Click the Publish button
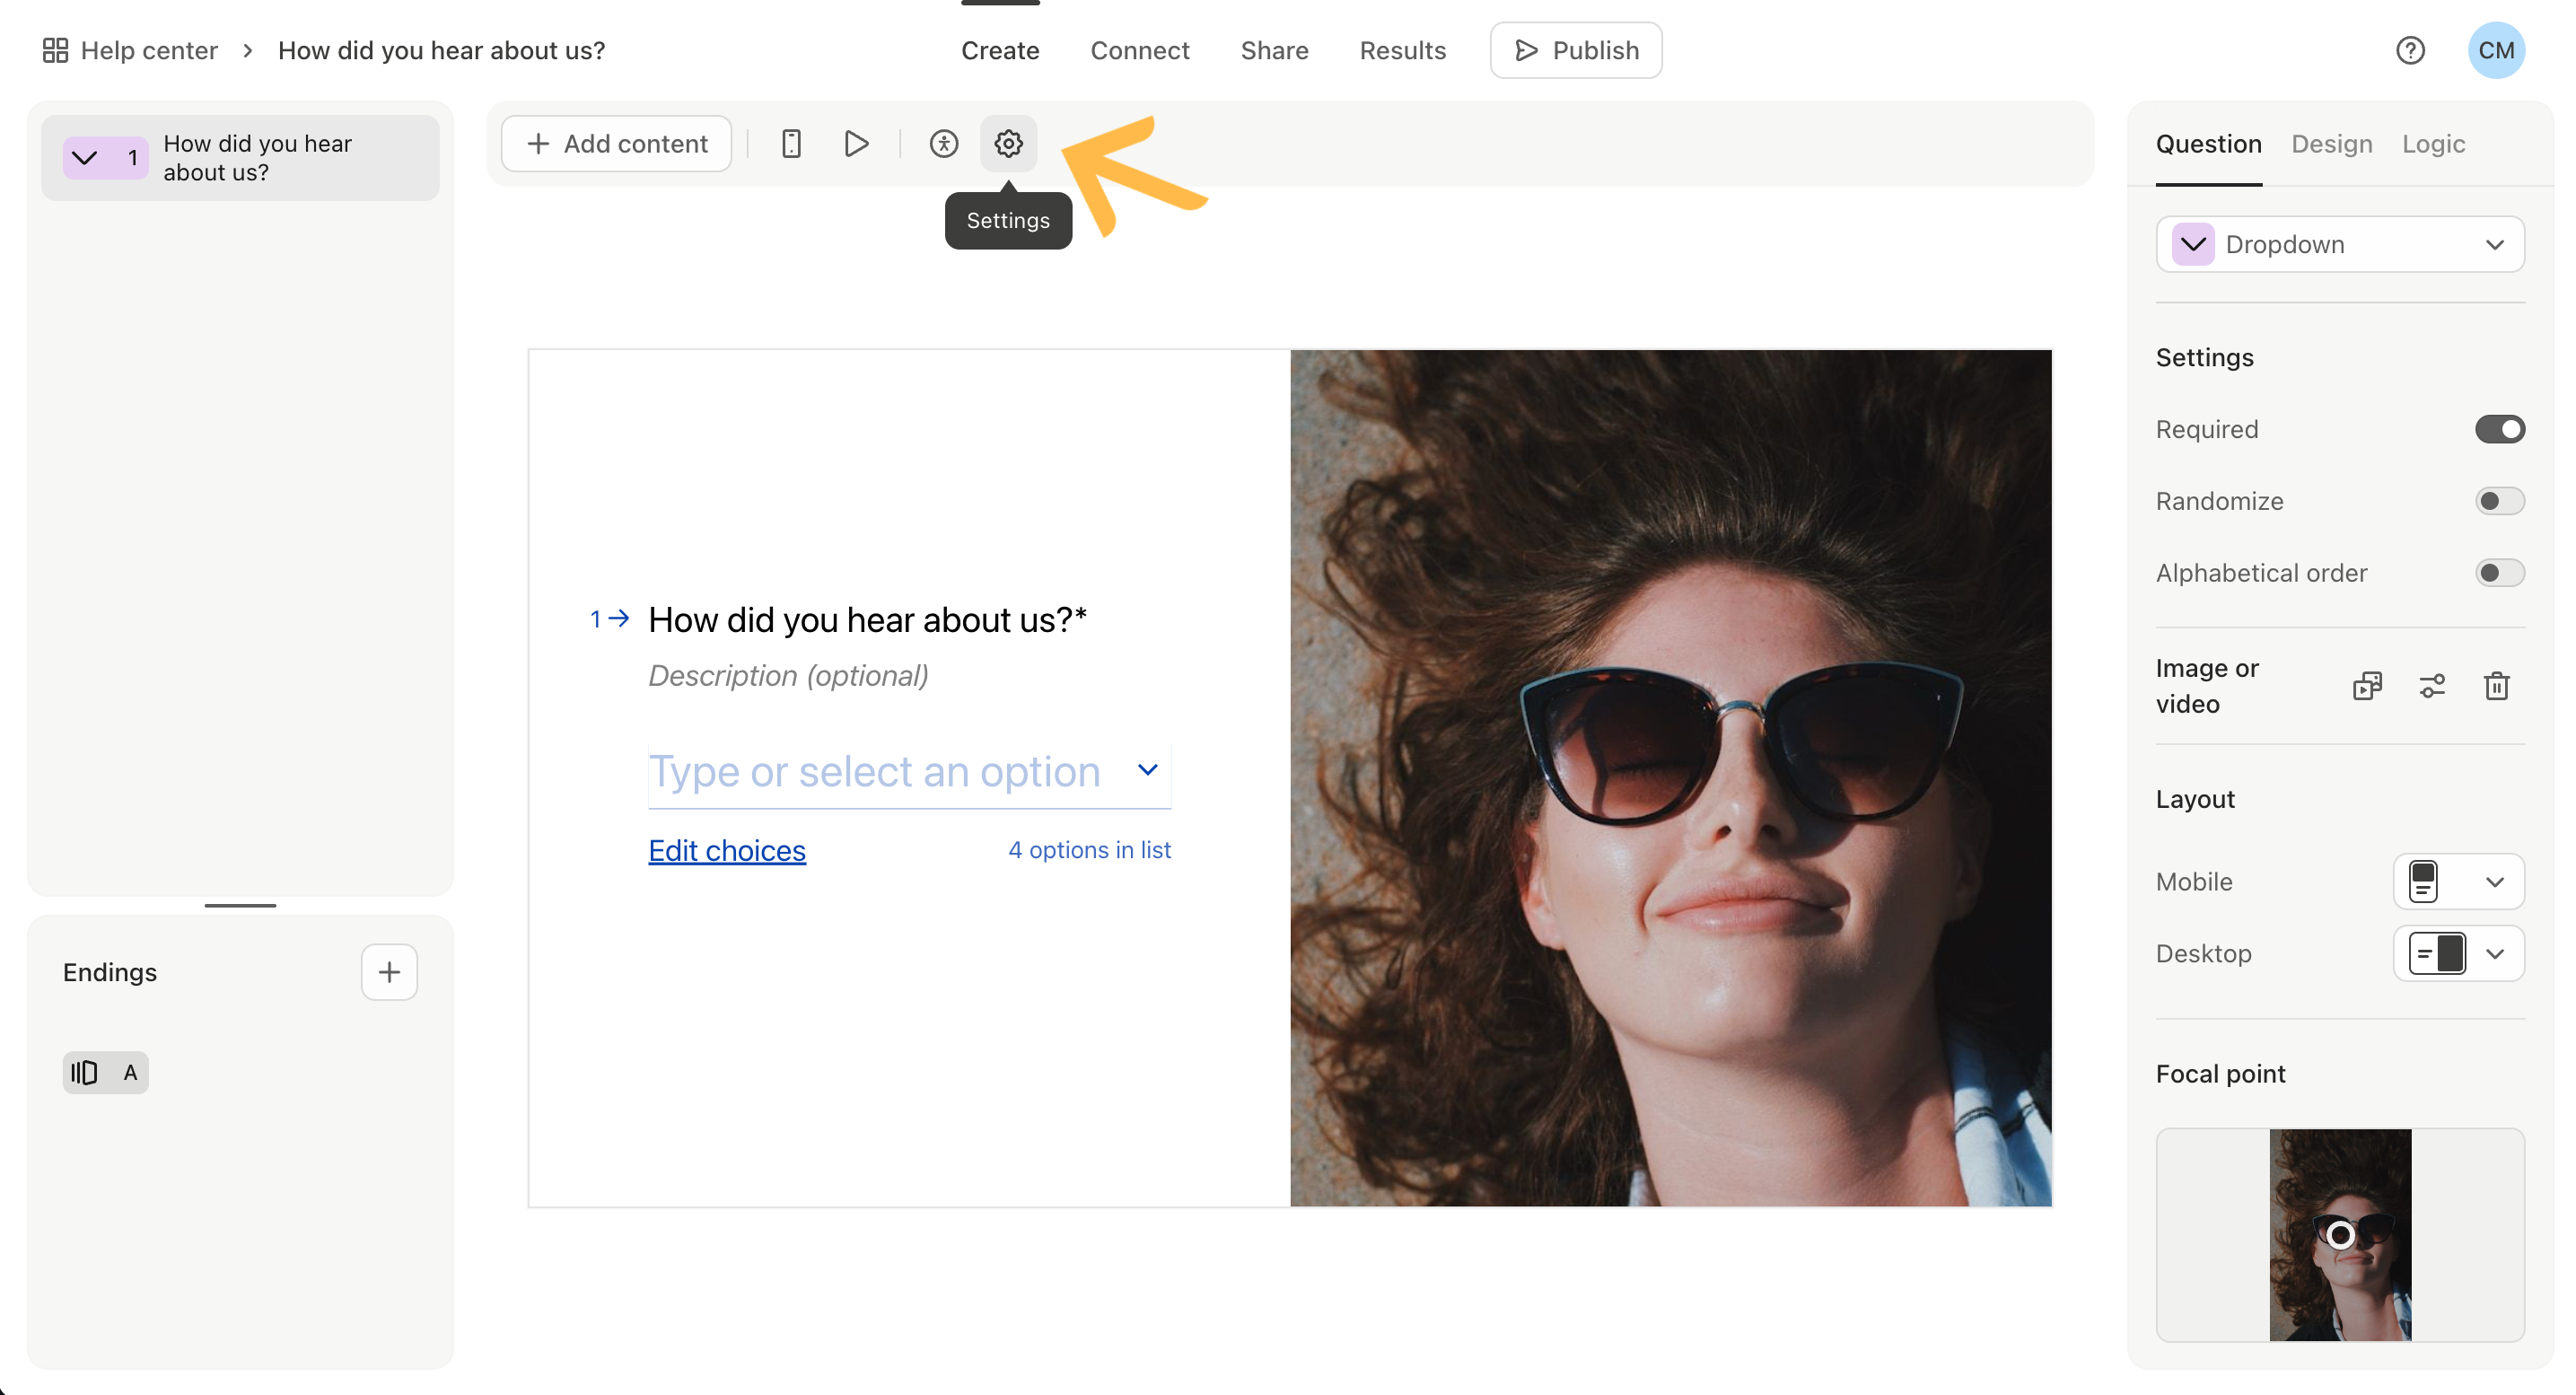Viewport: 2576px width, 1395px height. [1576, 50]
